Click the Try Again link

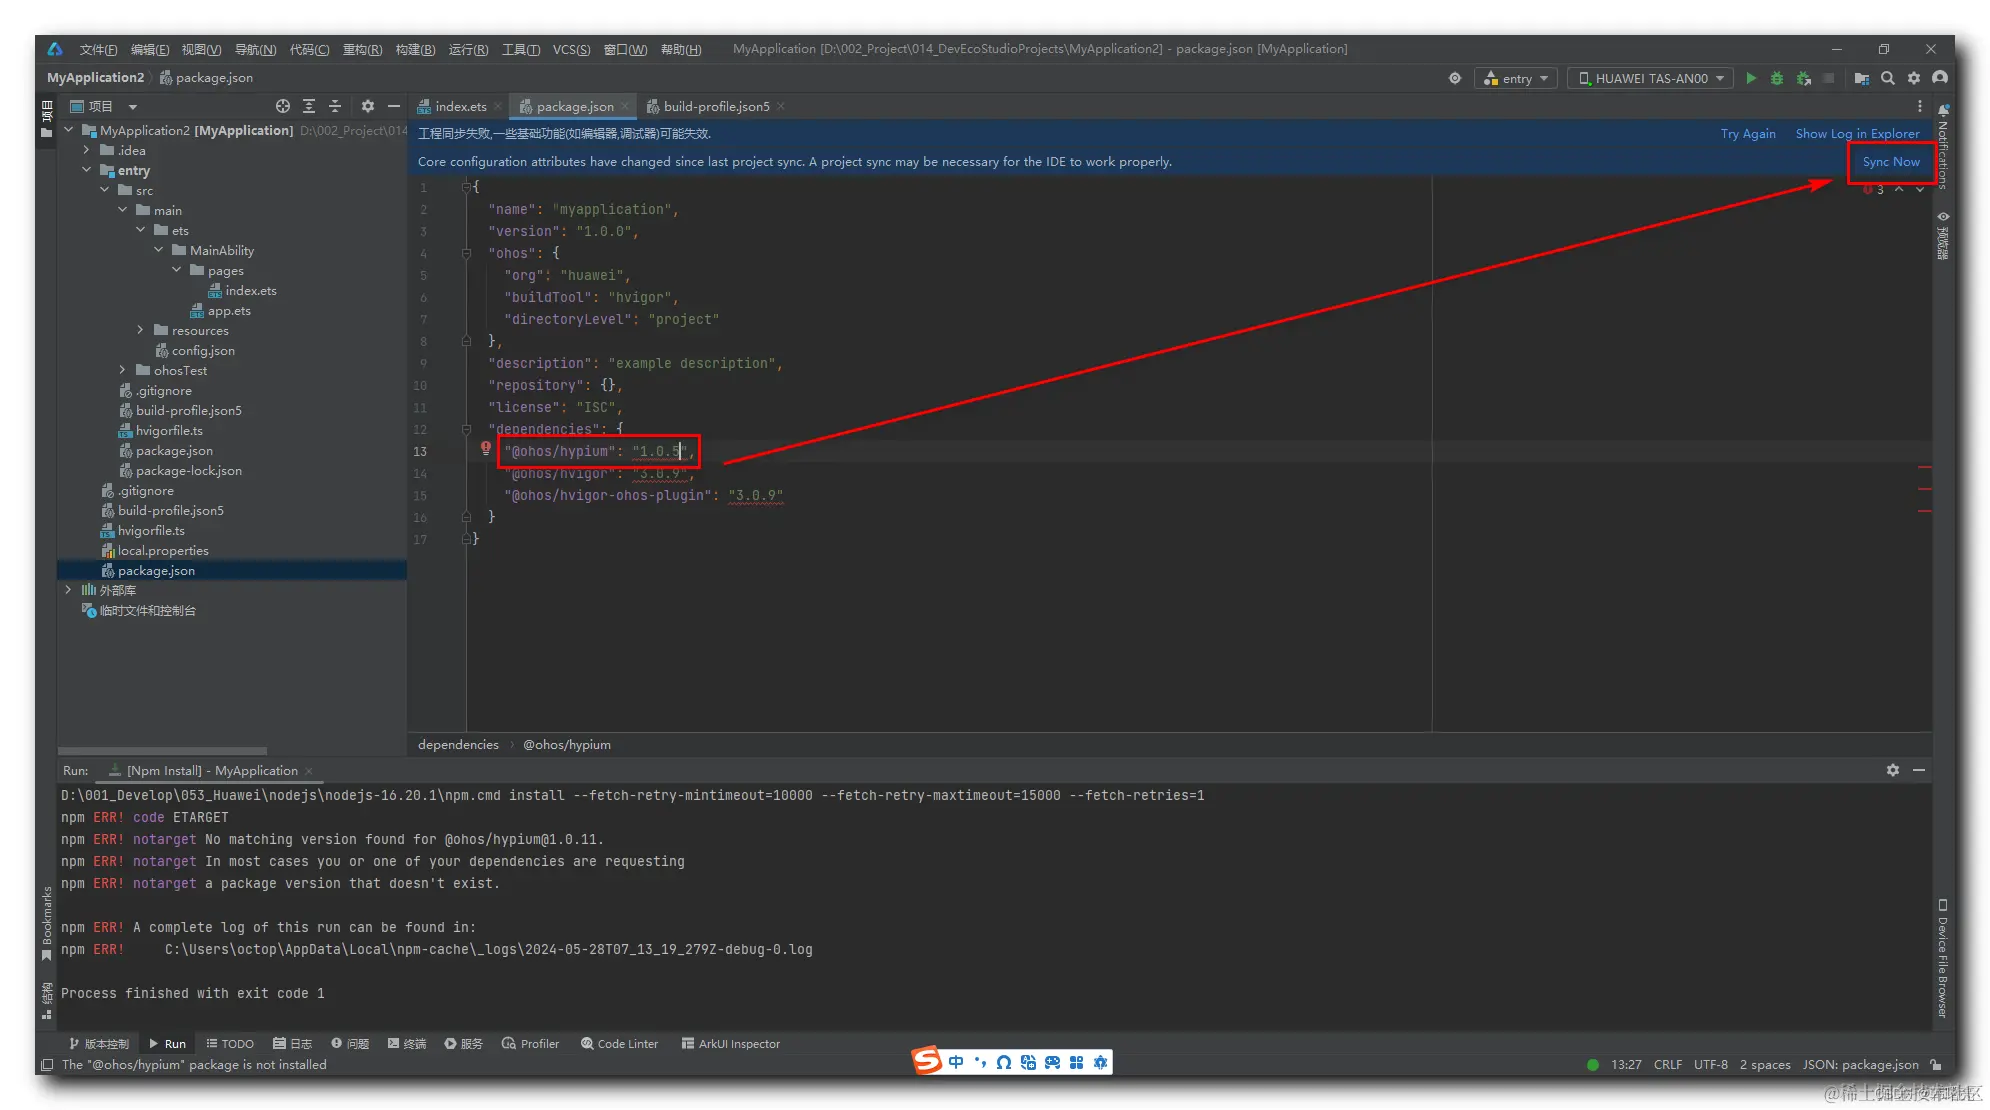point(1747,134)
